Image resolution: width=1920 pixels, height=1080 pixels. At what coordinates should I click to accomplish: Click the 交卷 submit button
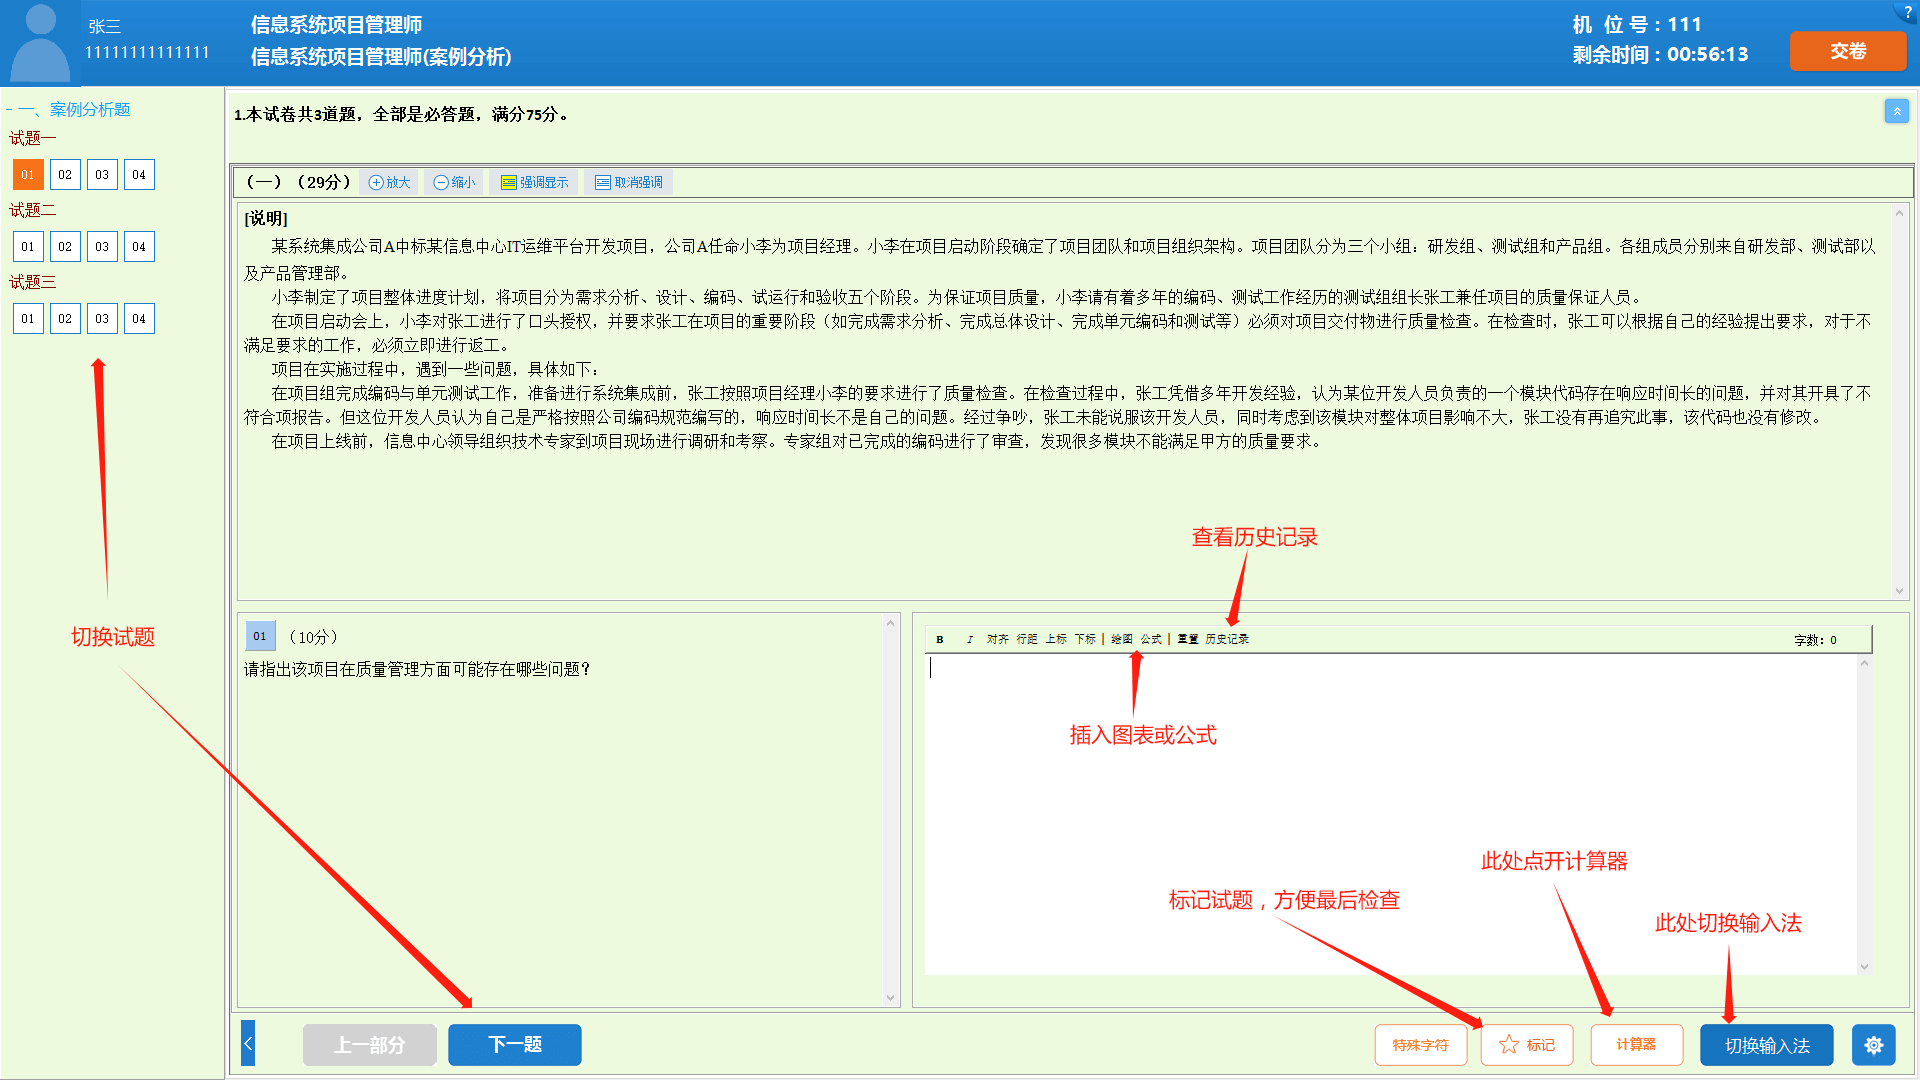tap(1847, 51)
